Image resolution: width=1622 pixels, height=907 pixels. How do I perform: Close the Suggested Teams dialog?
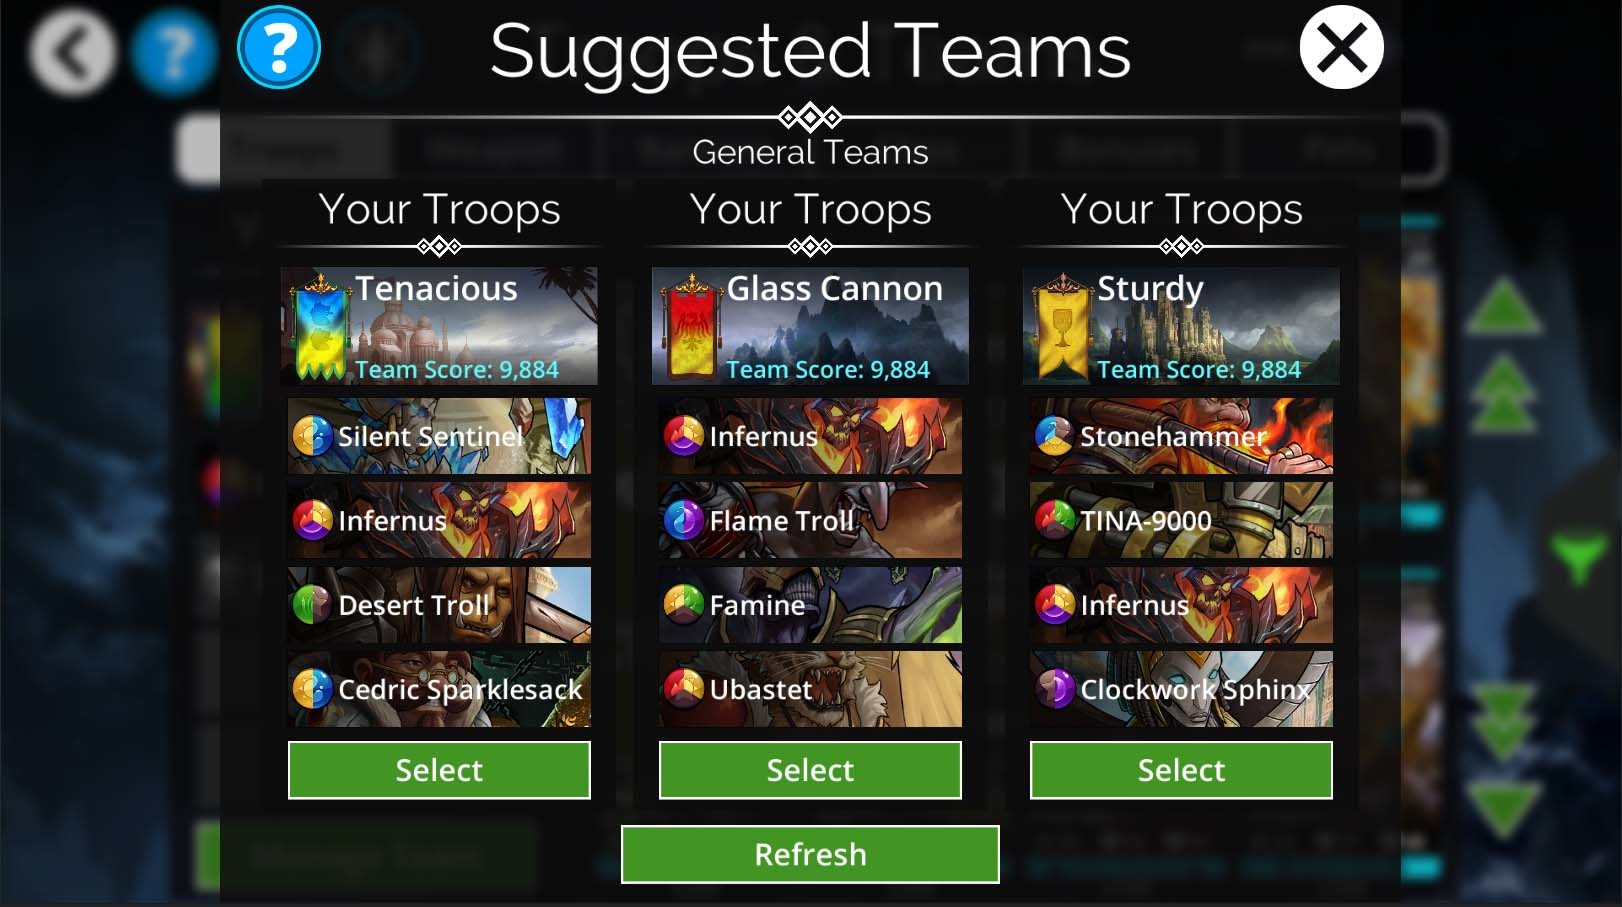click(x=1341, y=47)
